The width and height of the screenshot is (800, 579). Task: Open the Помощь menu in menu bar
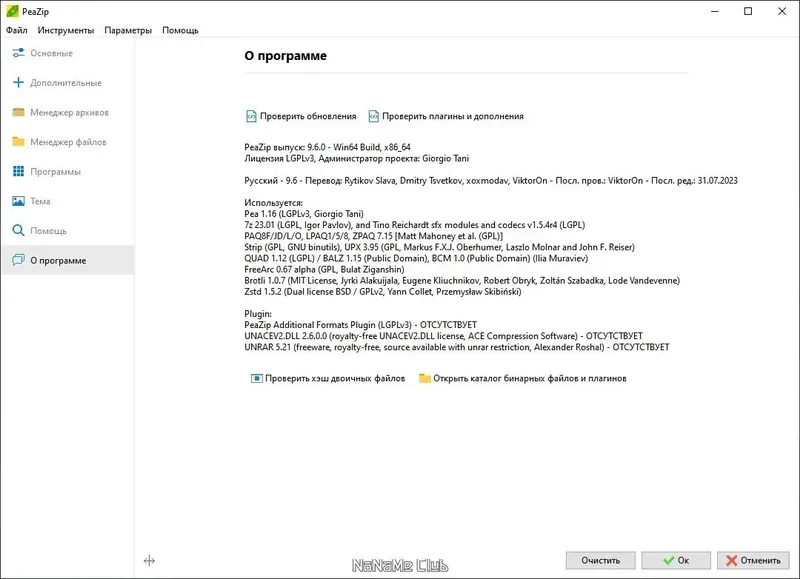[180, 30]
